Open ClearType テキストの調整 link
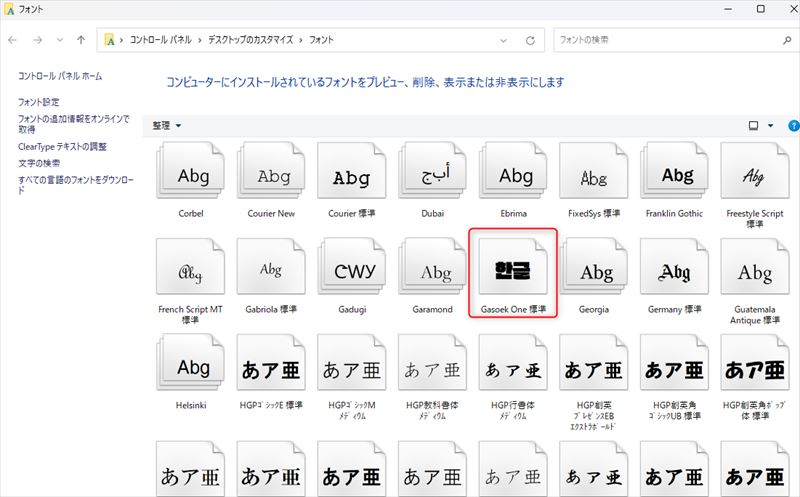 coord(62,146)
